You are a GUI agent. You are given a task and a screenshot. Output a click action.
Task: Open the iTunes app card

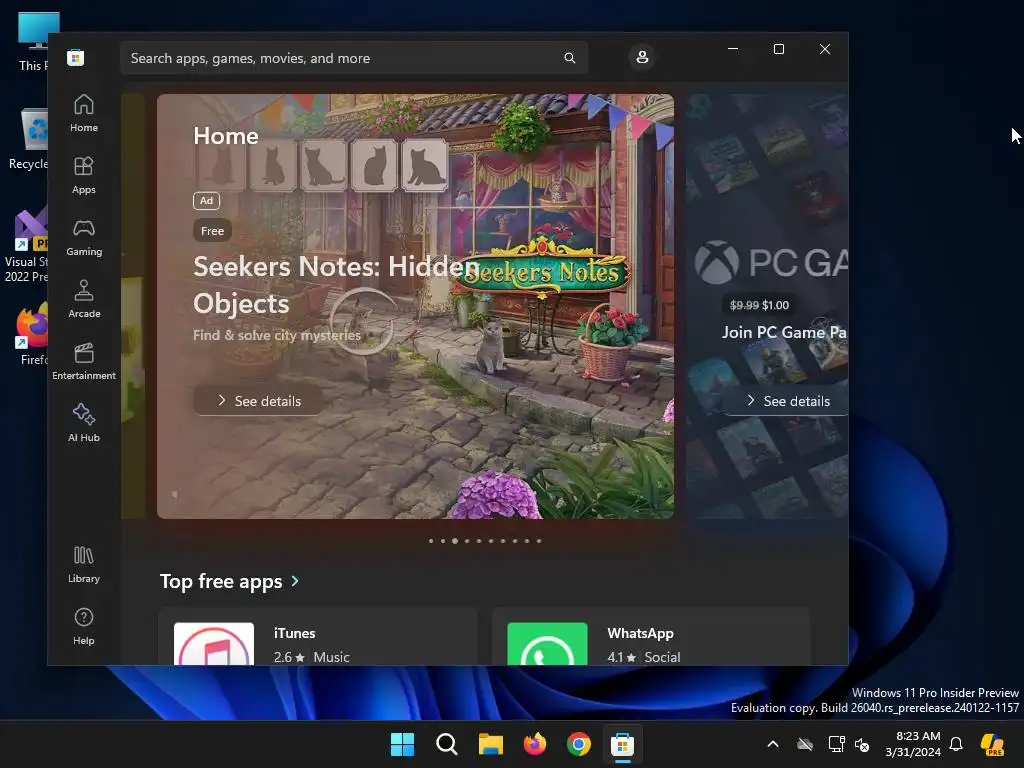(318, 637)
